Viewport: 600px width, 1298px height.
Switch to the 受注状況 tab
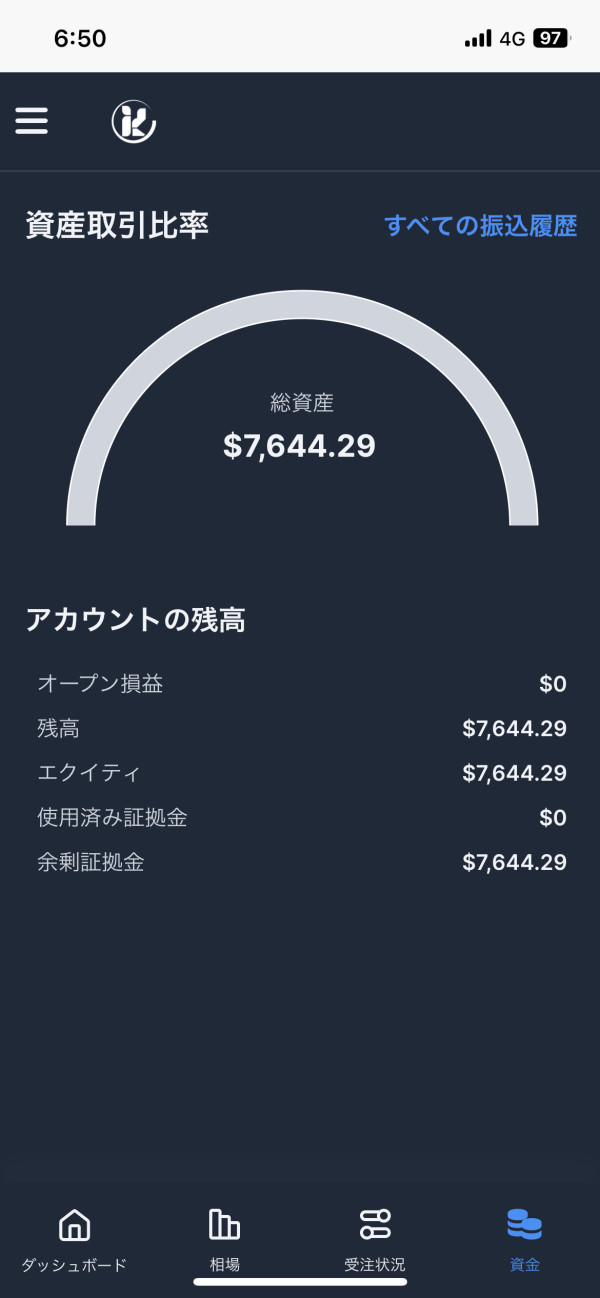(375, 1265)
